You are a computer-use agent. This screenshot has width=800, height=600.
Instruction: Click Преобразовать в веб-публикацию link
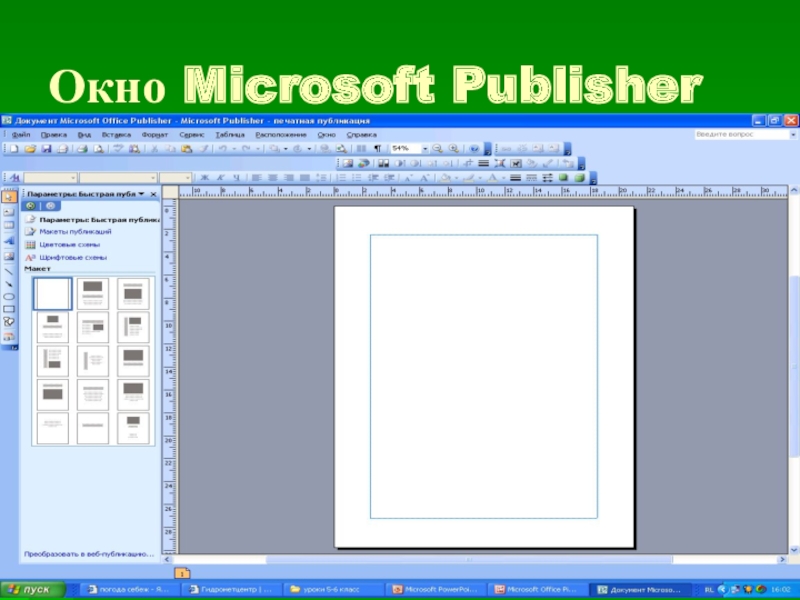tap(89, 554)
